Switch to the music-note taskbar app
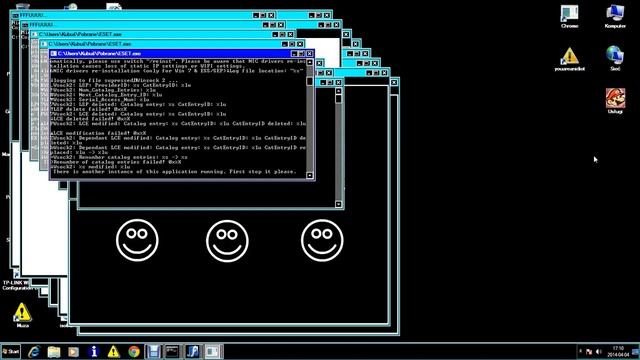Image resolution: width=640 pixels, height=360 pixels. point(193,351)
